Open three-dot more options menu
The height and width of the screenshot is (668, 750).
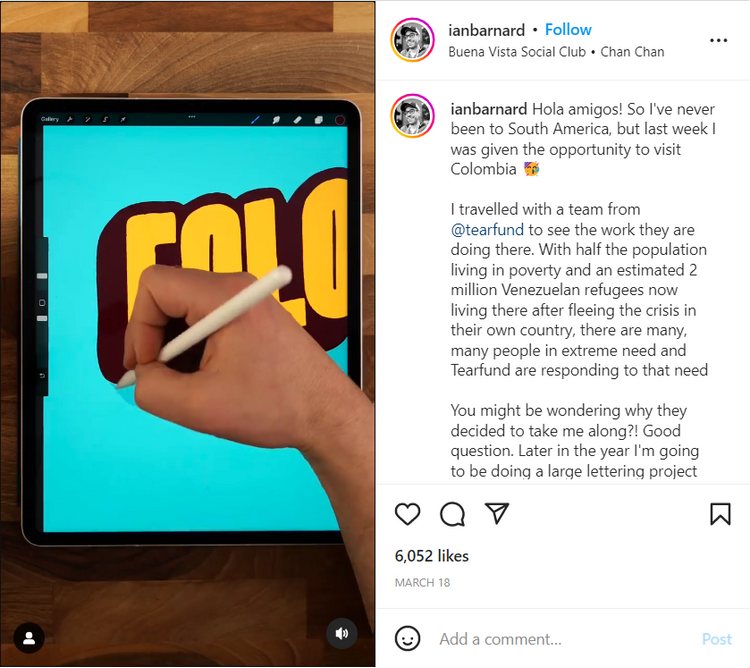718,41
